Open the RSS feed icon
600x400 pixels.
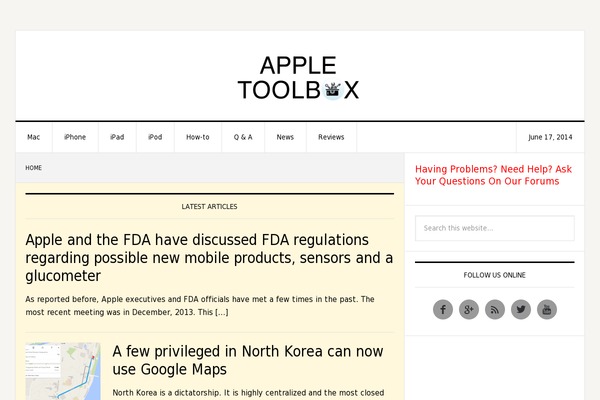pyautogui.click(x=495, y=309)
